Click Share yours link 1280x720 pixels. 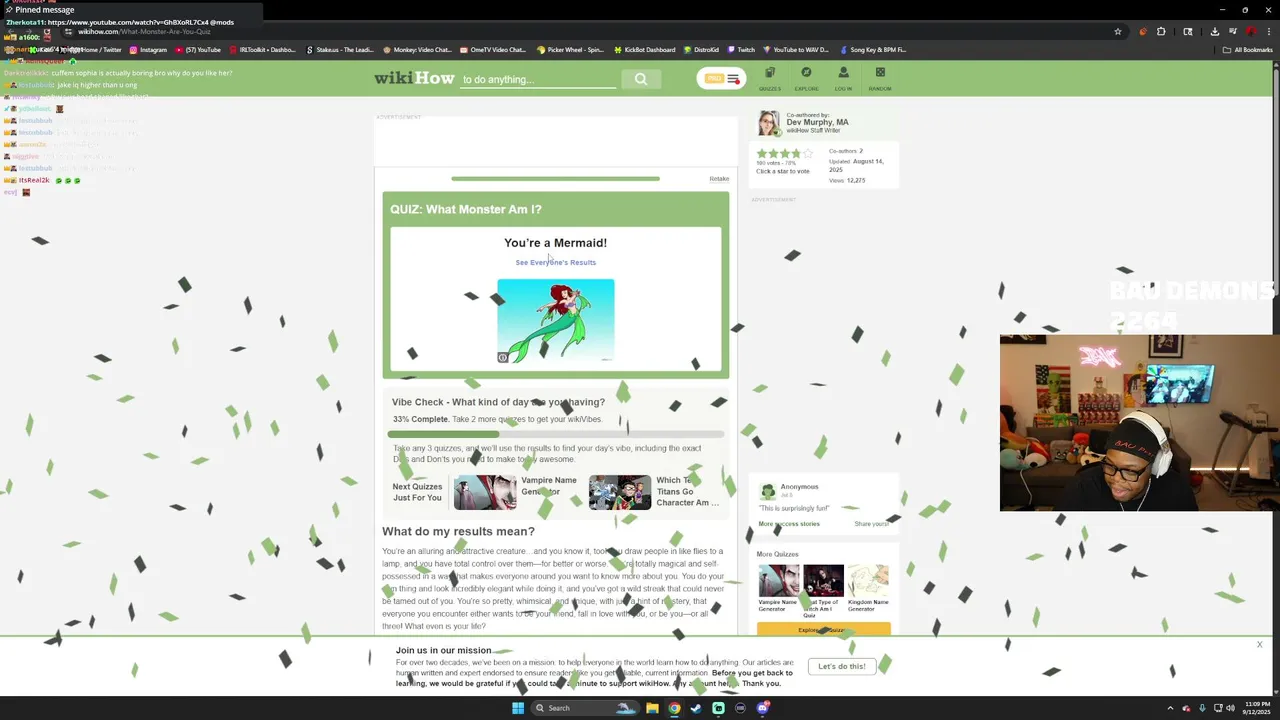(x=871, y=524)
